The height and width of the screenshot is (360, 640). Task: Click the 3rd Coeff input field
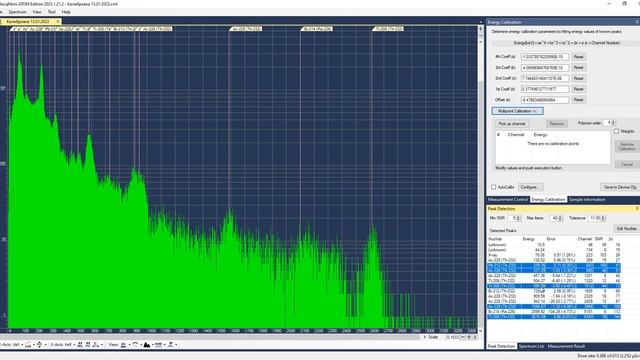pyautogui.click(x=545, y=67)
